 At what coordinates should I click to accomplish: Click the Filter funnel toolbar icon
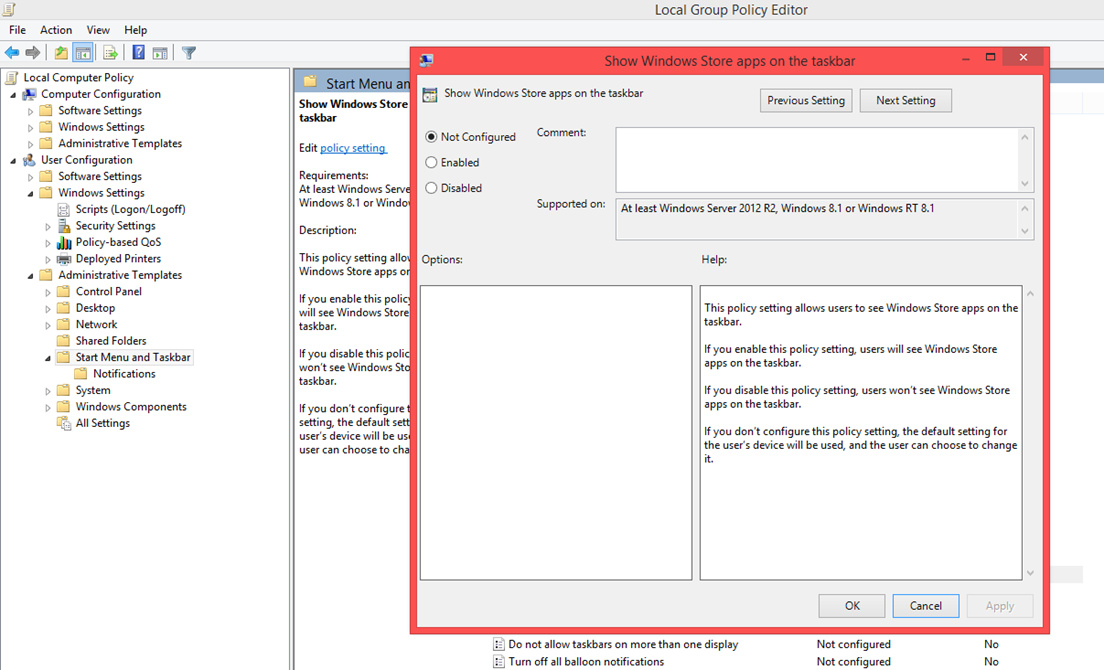click(x=189, y=53)
